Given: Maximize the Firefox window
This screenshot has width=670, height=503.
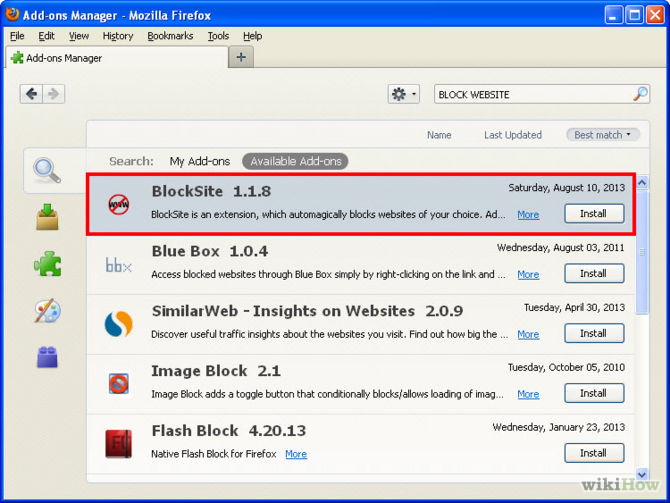Looking at the screenshot, I should pos(635,15).
